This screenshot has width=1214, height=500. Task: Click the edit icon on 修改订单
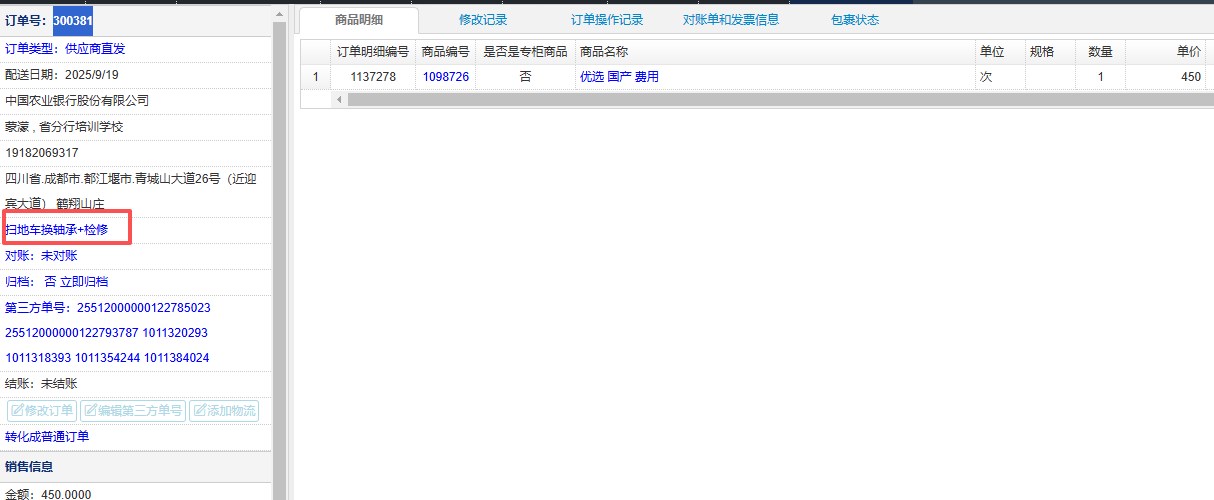pos(16,411)
